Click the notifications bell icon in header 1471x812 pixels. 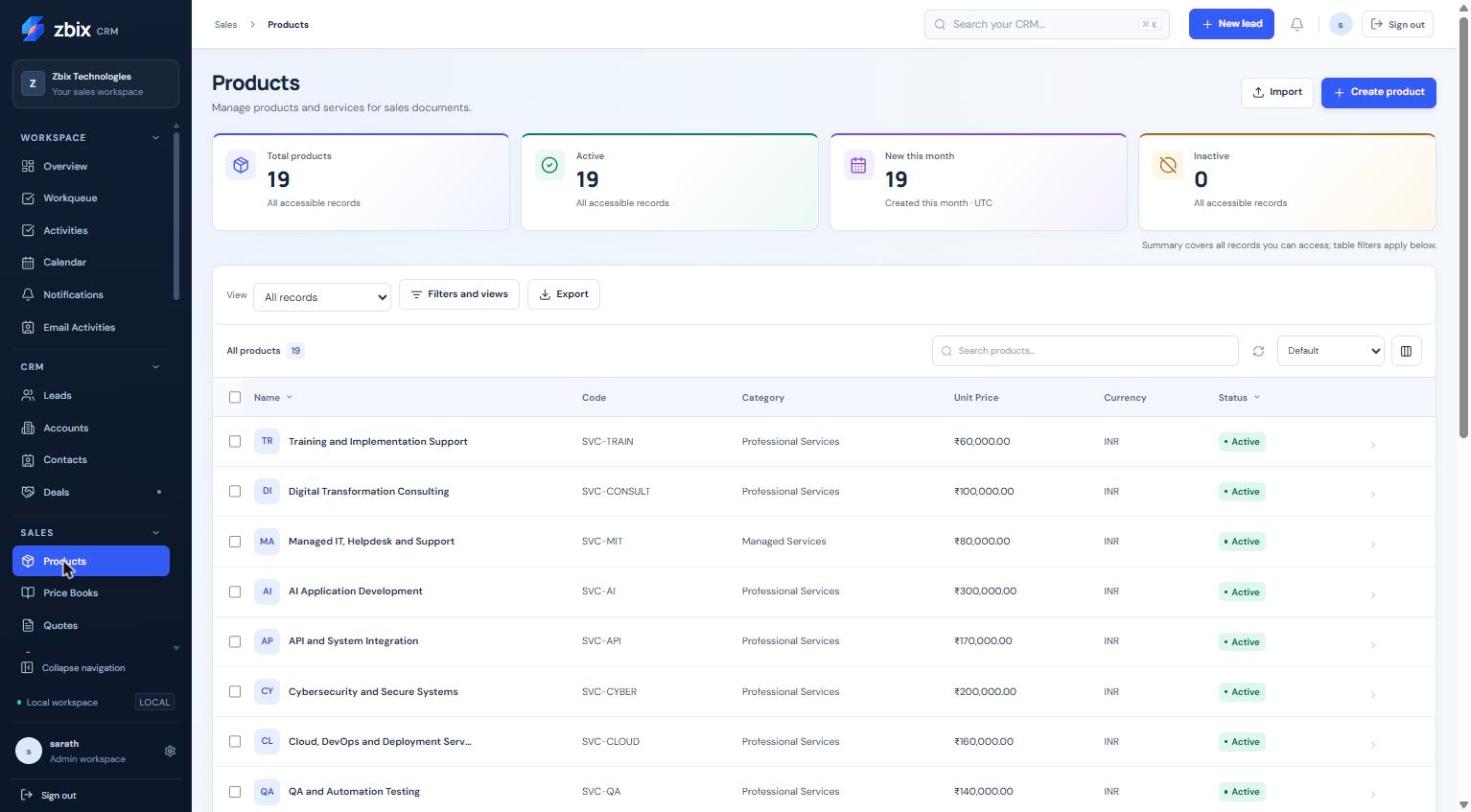pyautogui.click(x=1297, y=24)
